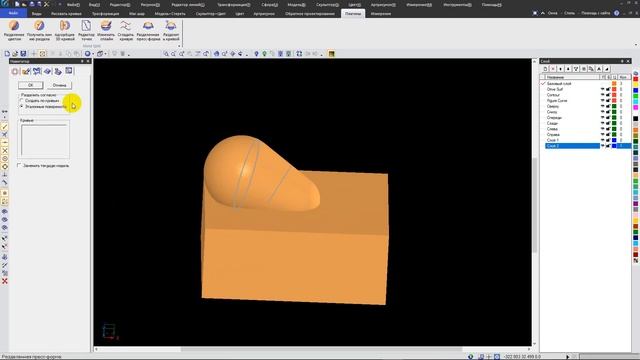The height and width of the screenshot is (360, 640).
Task: Toggle visibility eye of Drive Surf layer
Action: 602,89
